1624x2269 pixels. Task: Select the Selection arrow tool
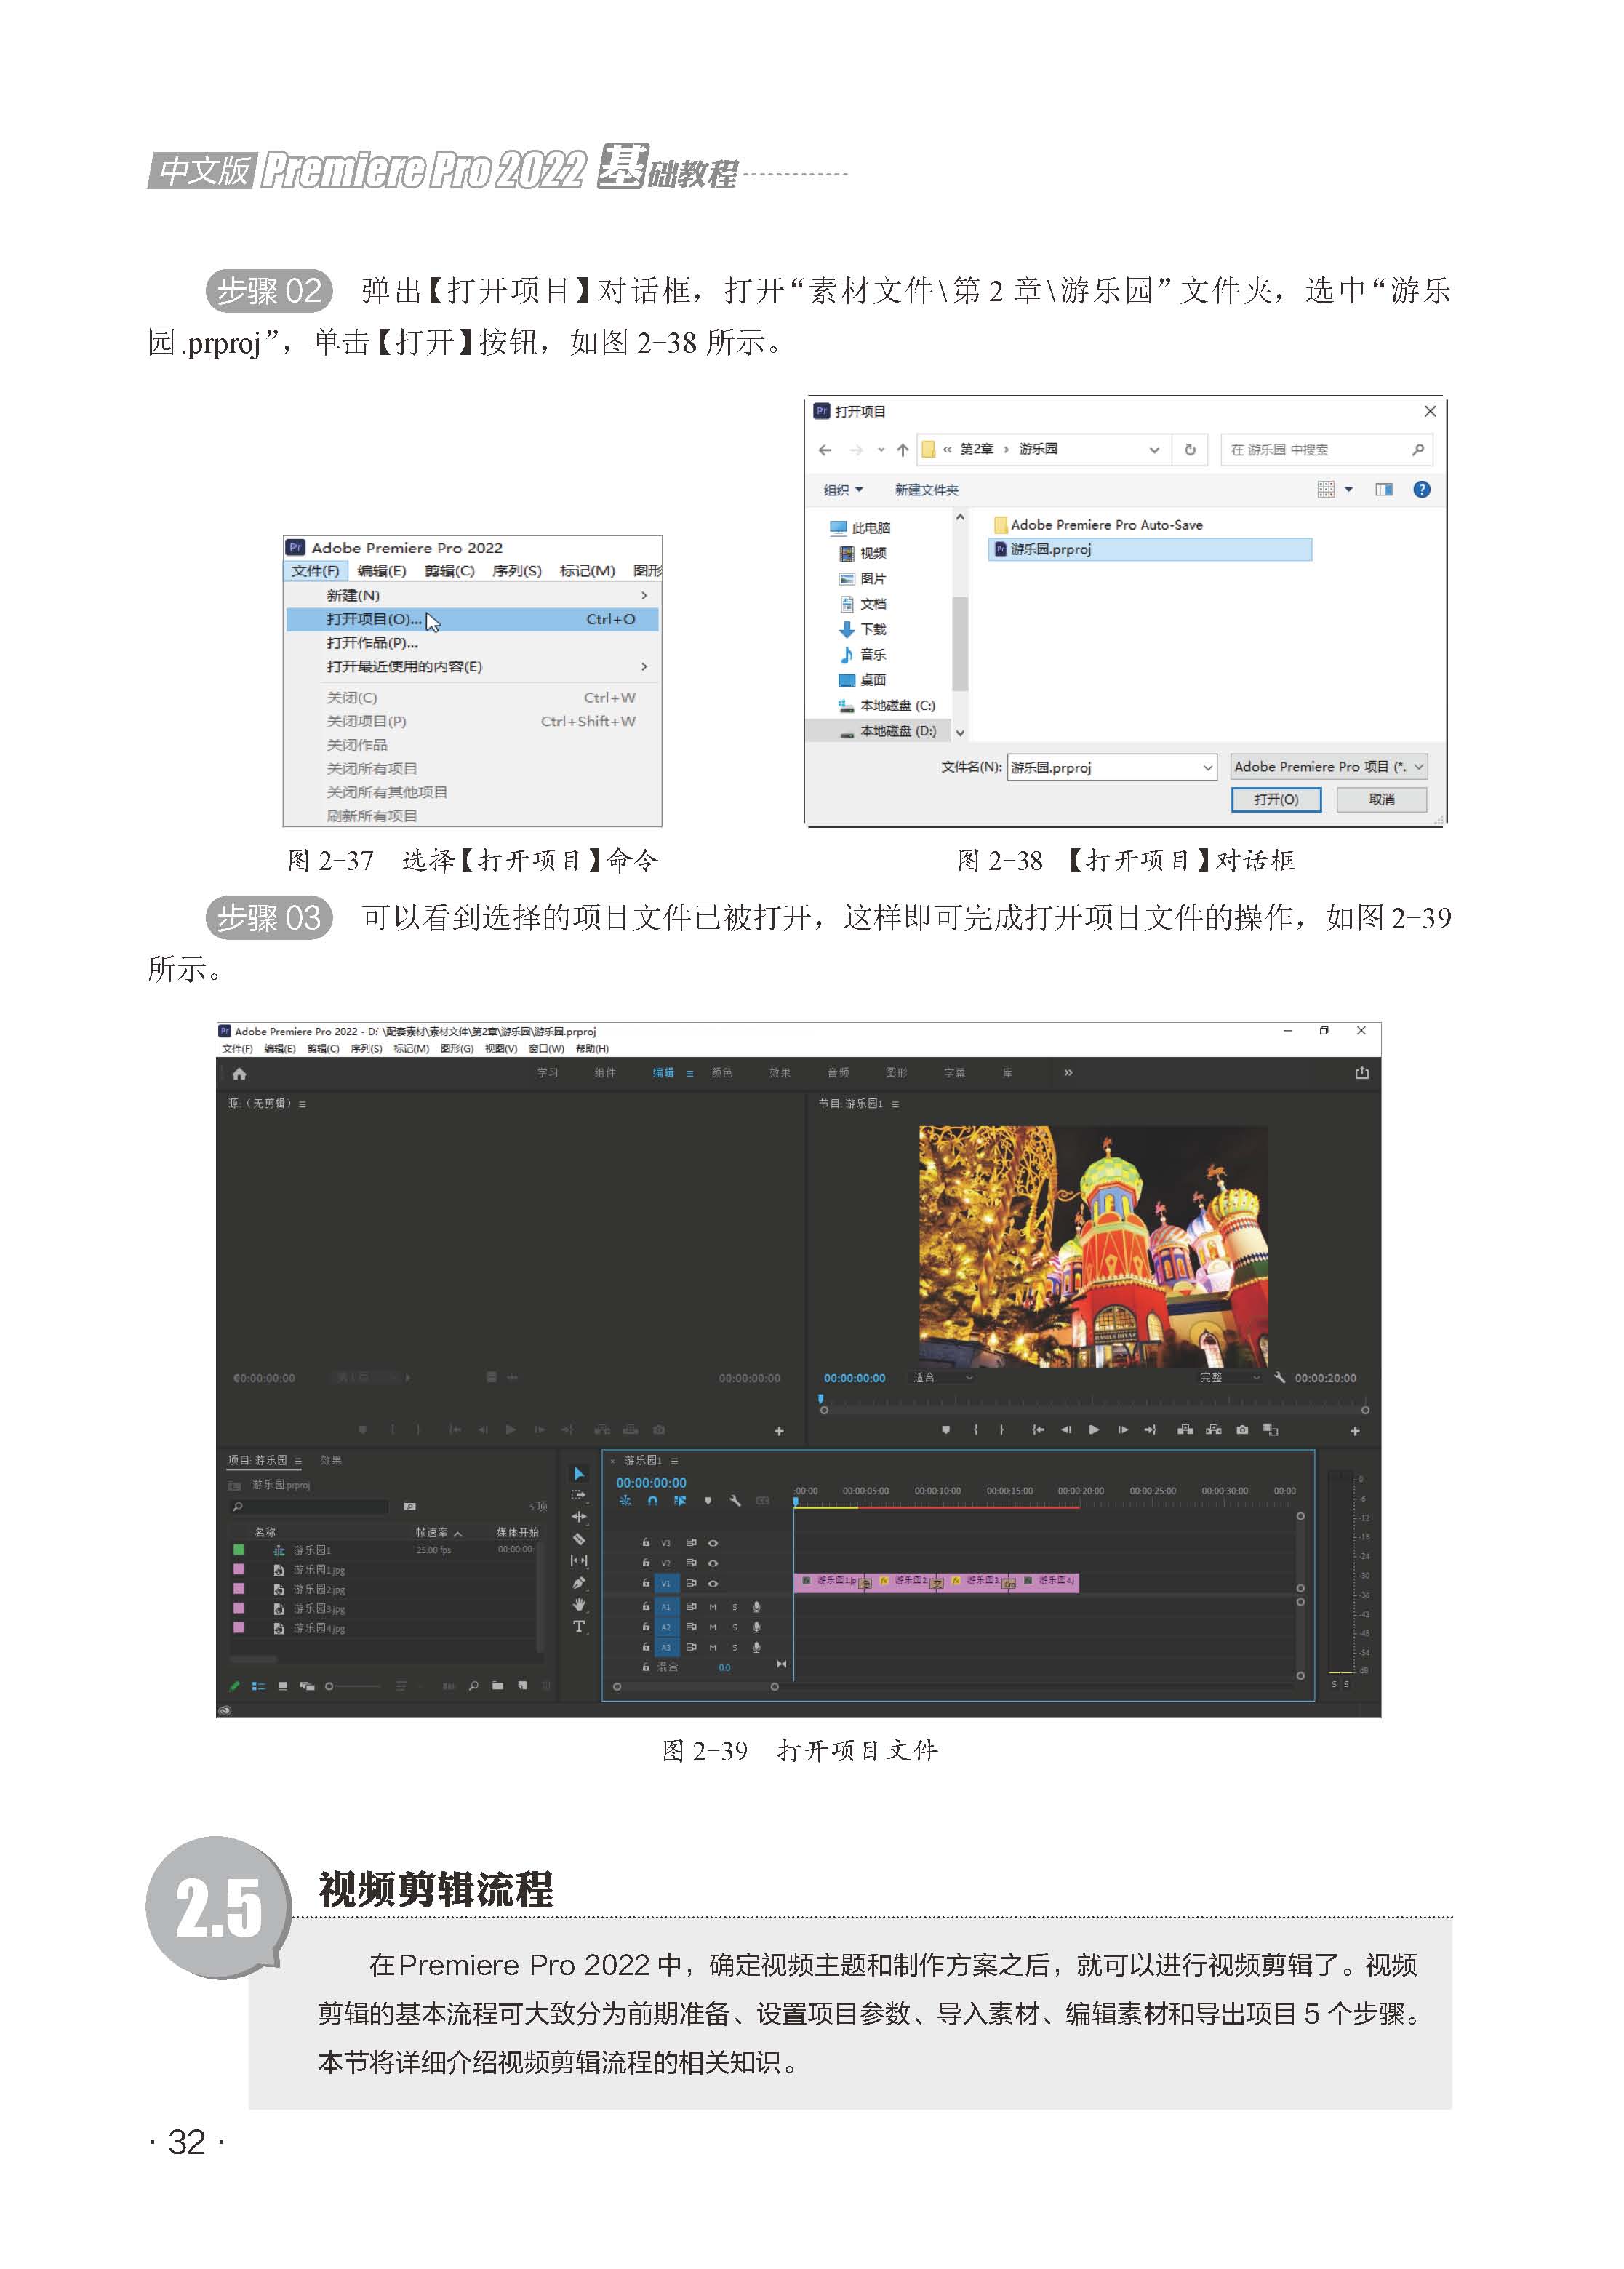[578, 1473]
